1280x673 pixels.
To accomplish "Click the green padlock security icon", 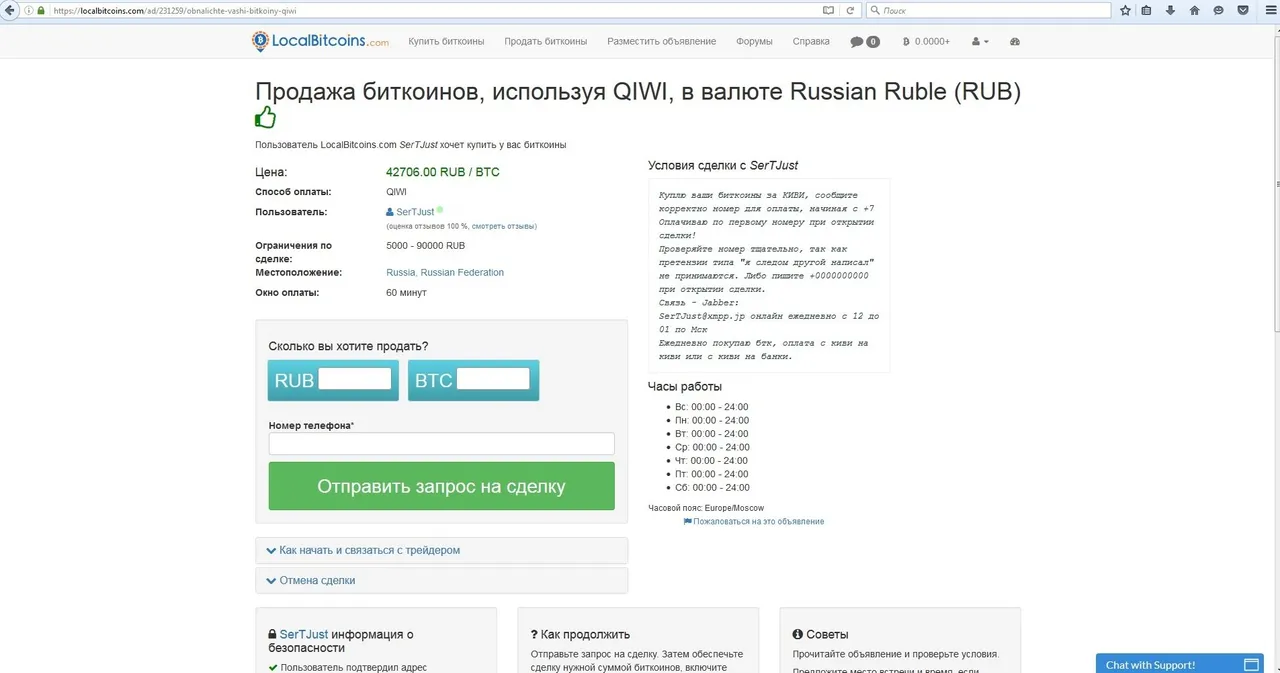I will click(40, 10).
